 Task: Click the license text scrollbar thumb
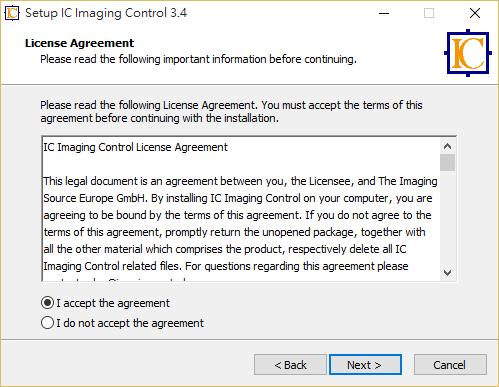pos(447,162)
